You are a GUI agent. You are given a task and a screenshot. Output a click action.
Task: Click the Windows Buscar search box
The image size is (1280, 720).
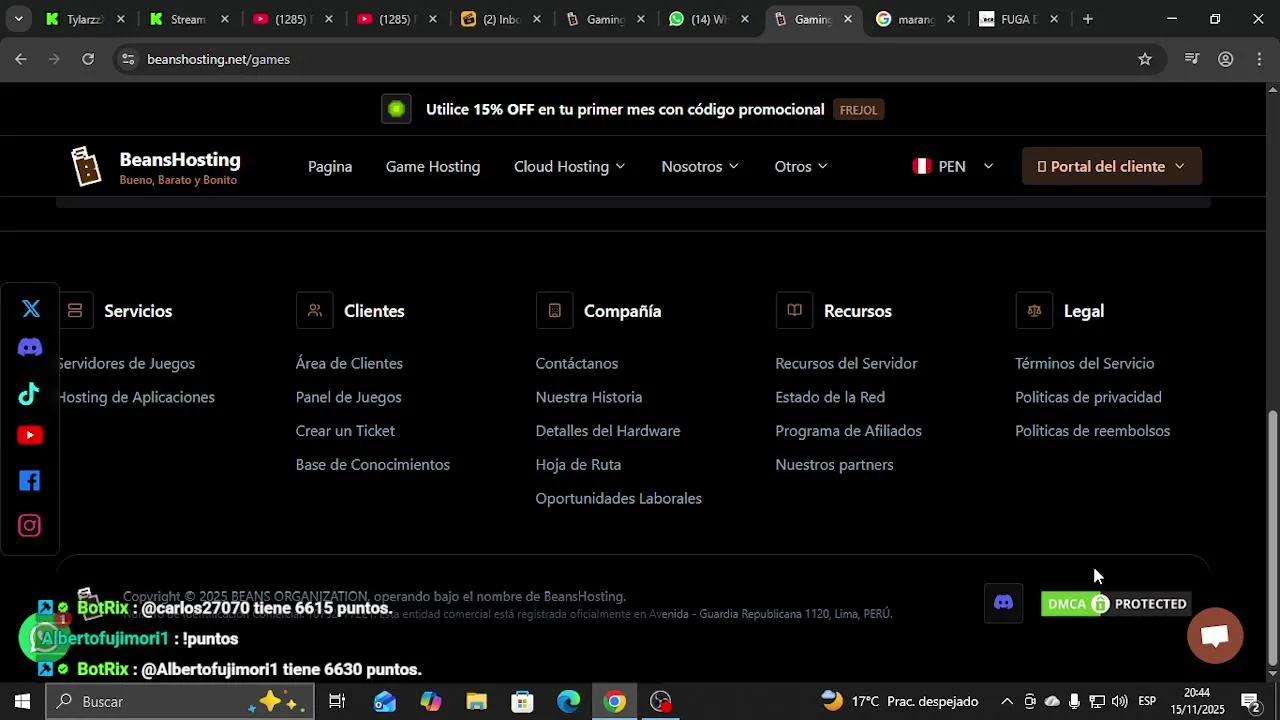(180, 701)
